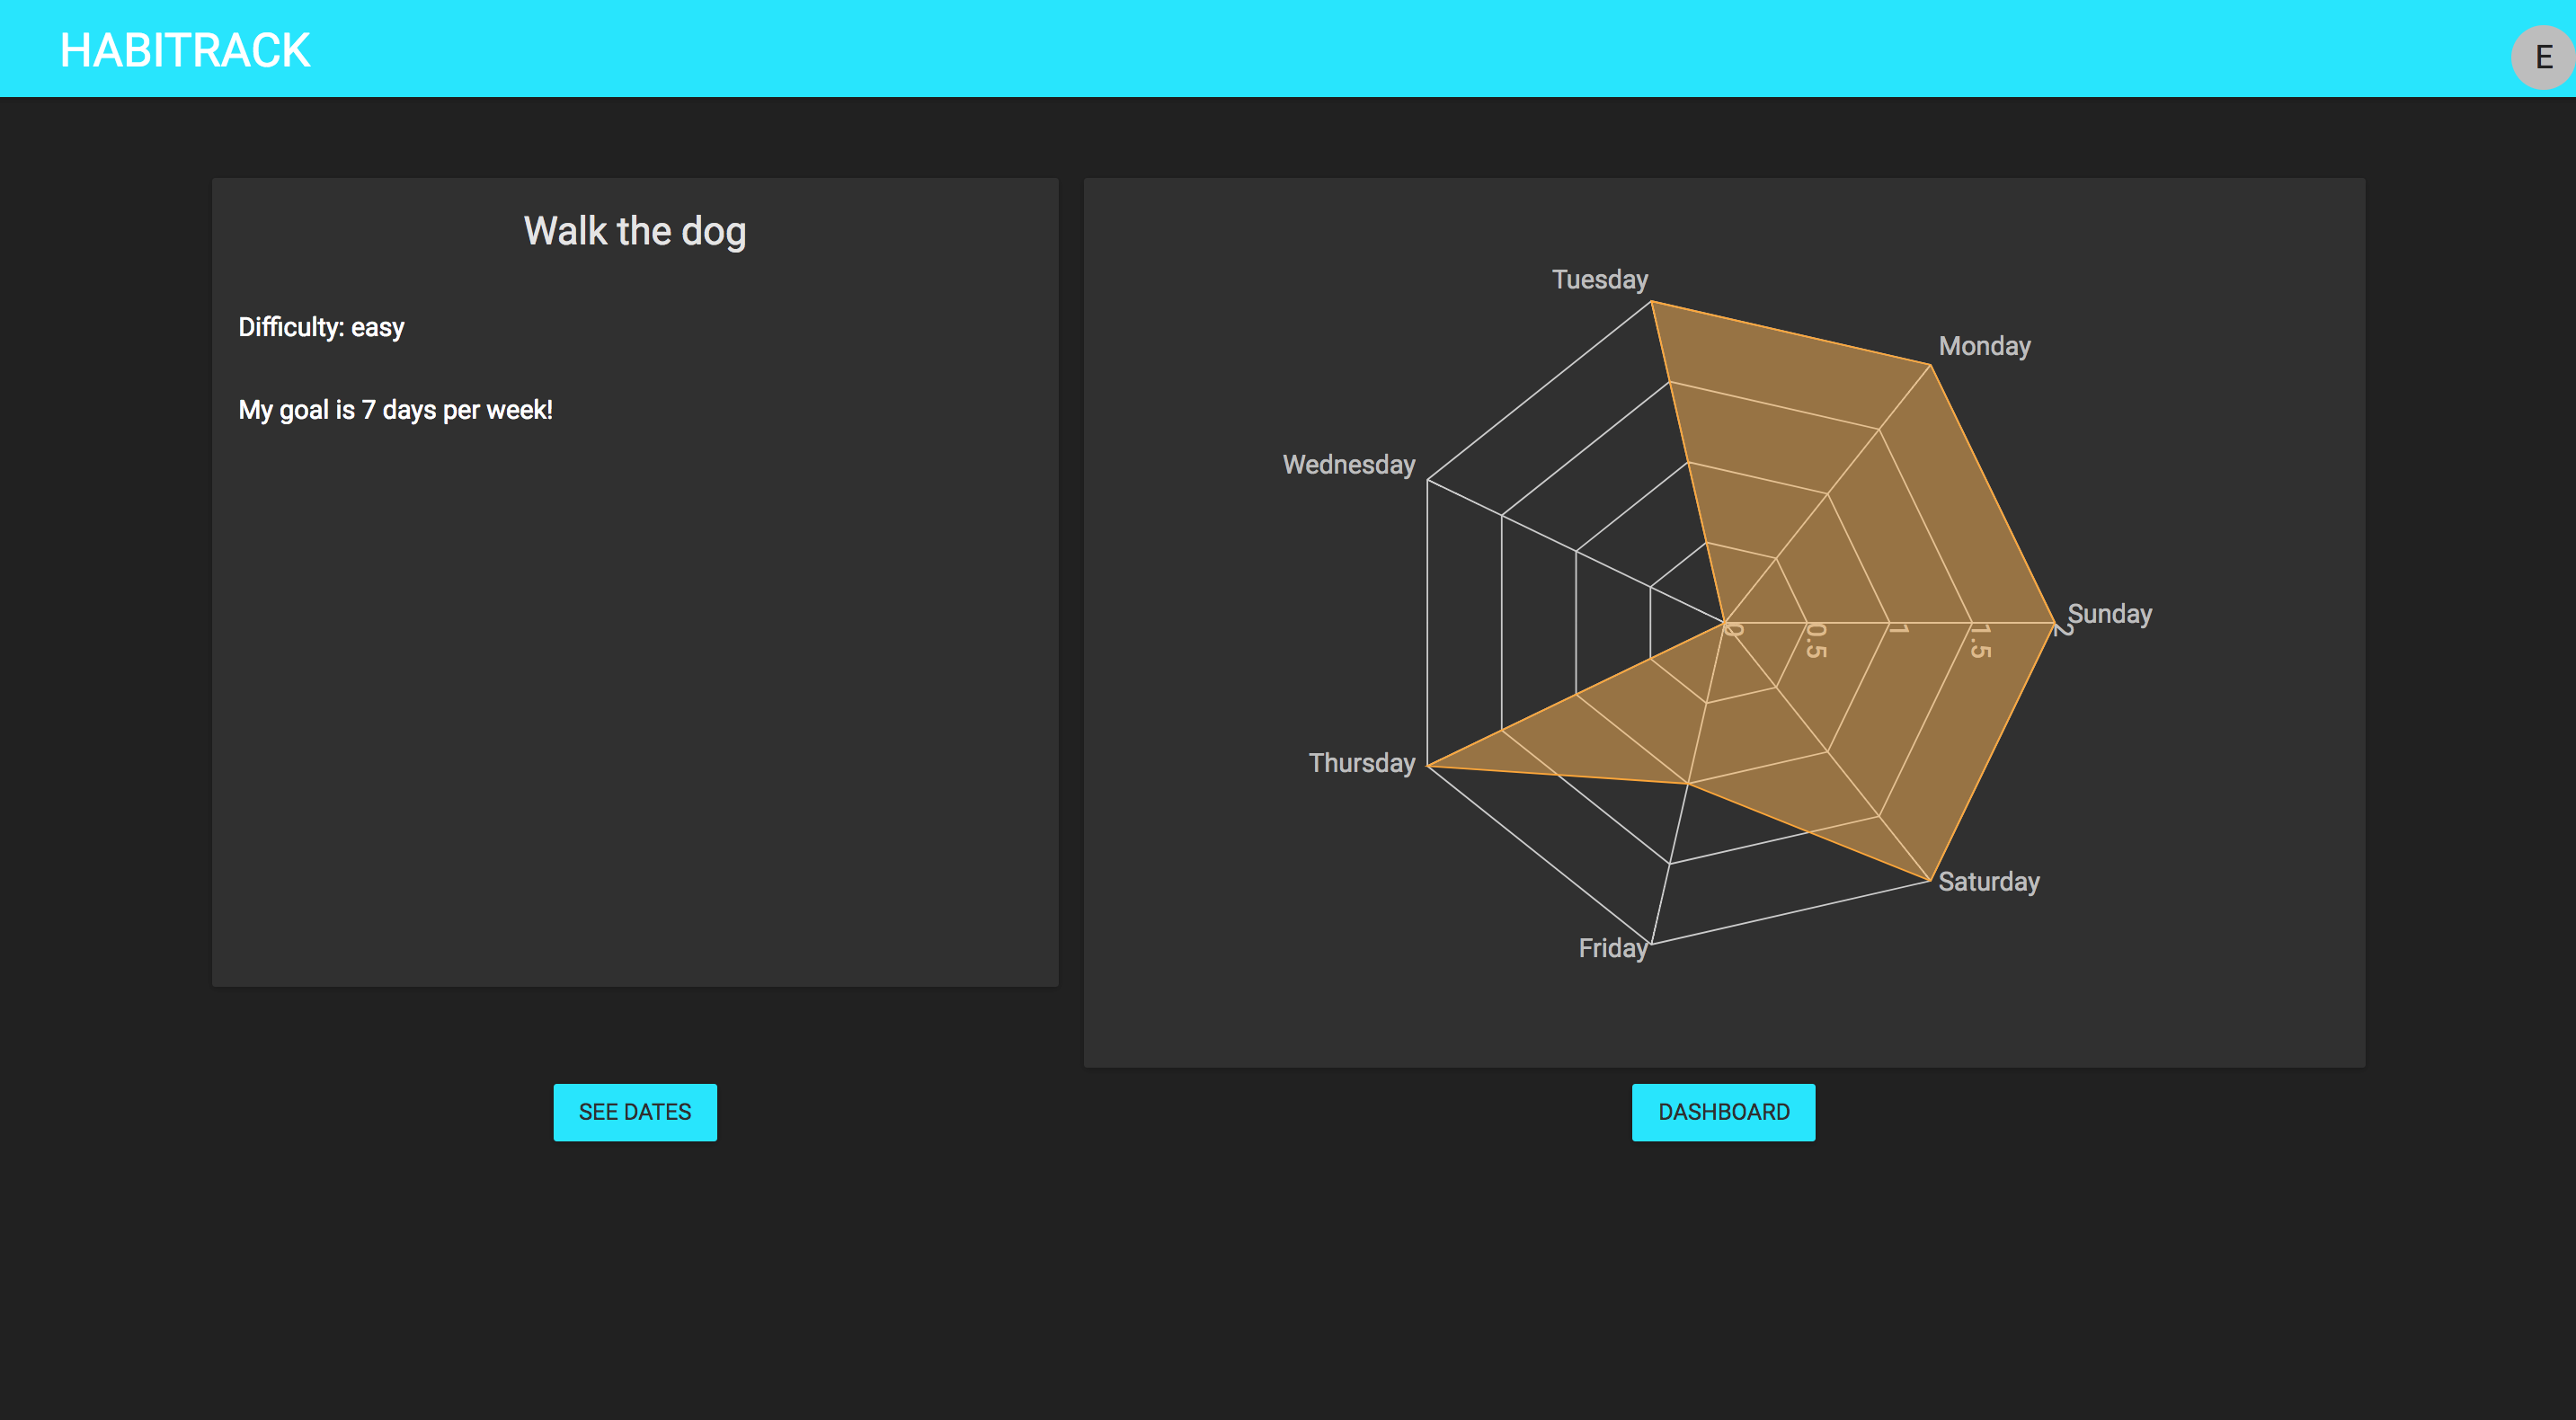2576x1420 pixels.
Task: Click the Difficulty: easy text
Action: (321, 327)
